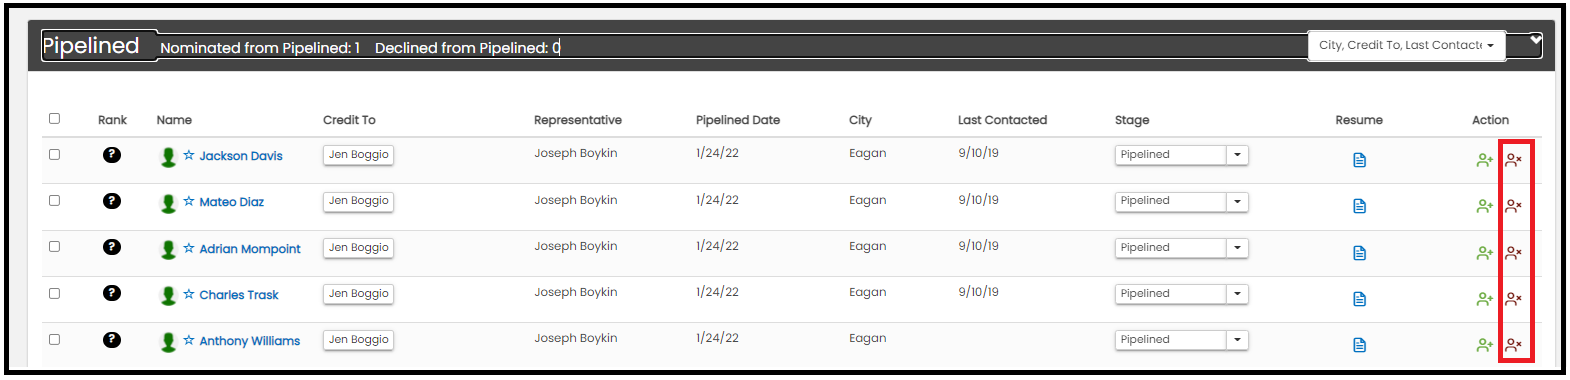The width and height of the screenshot is (1570, 380).
Task: Open Adrian Mompoint candidate profile link
Action: tap(249, 249)
